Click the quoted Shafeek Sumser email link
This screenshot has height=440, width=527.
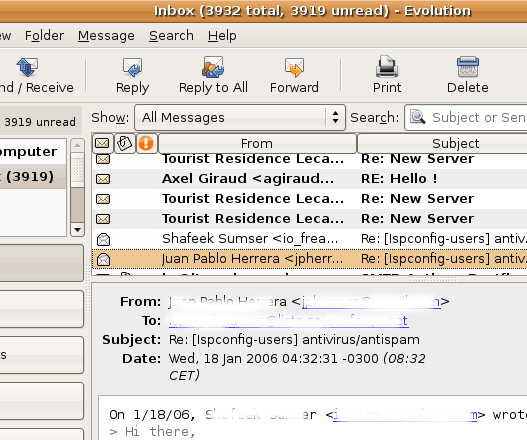click(x=405, y=415)
